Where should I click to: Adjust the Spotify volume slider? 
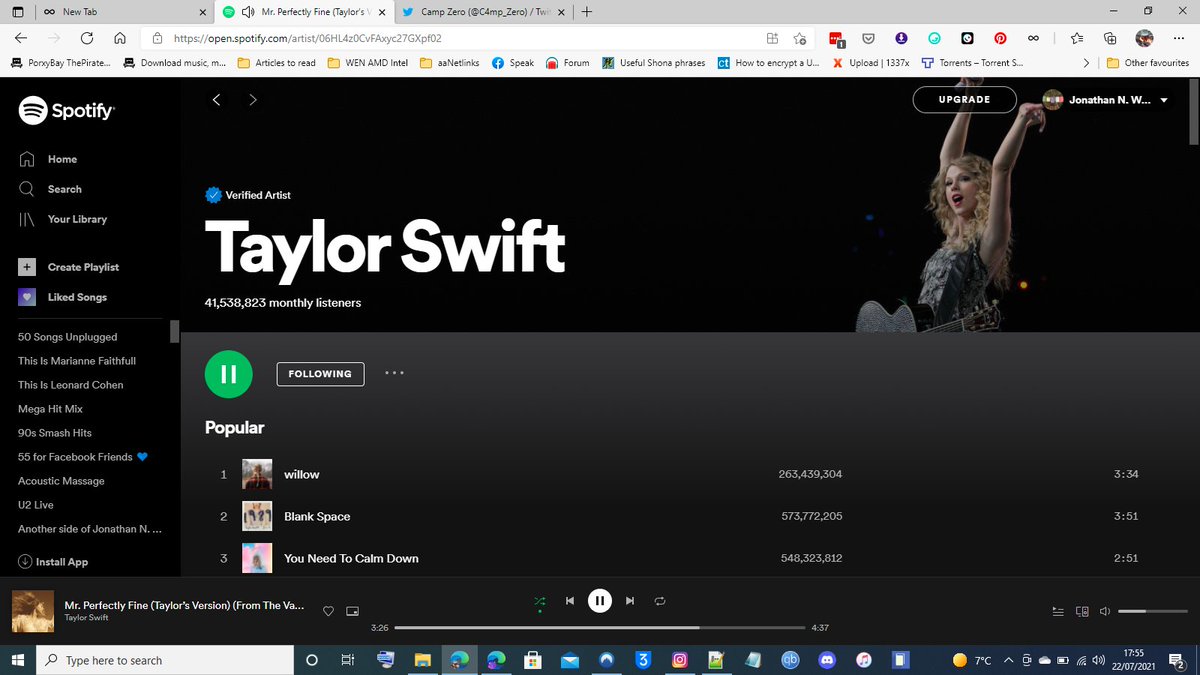pyautogui.click(x=1151, y=611)
